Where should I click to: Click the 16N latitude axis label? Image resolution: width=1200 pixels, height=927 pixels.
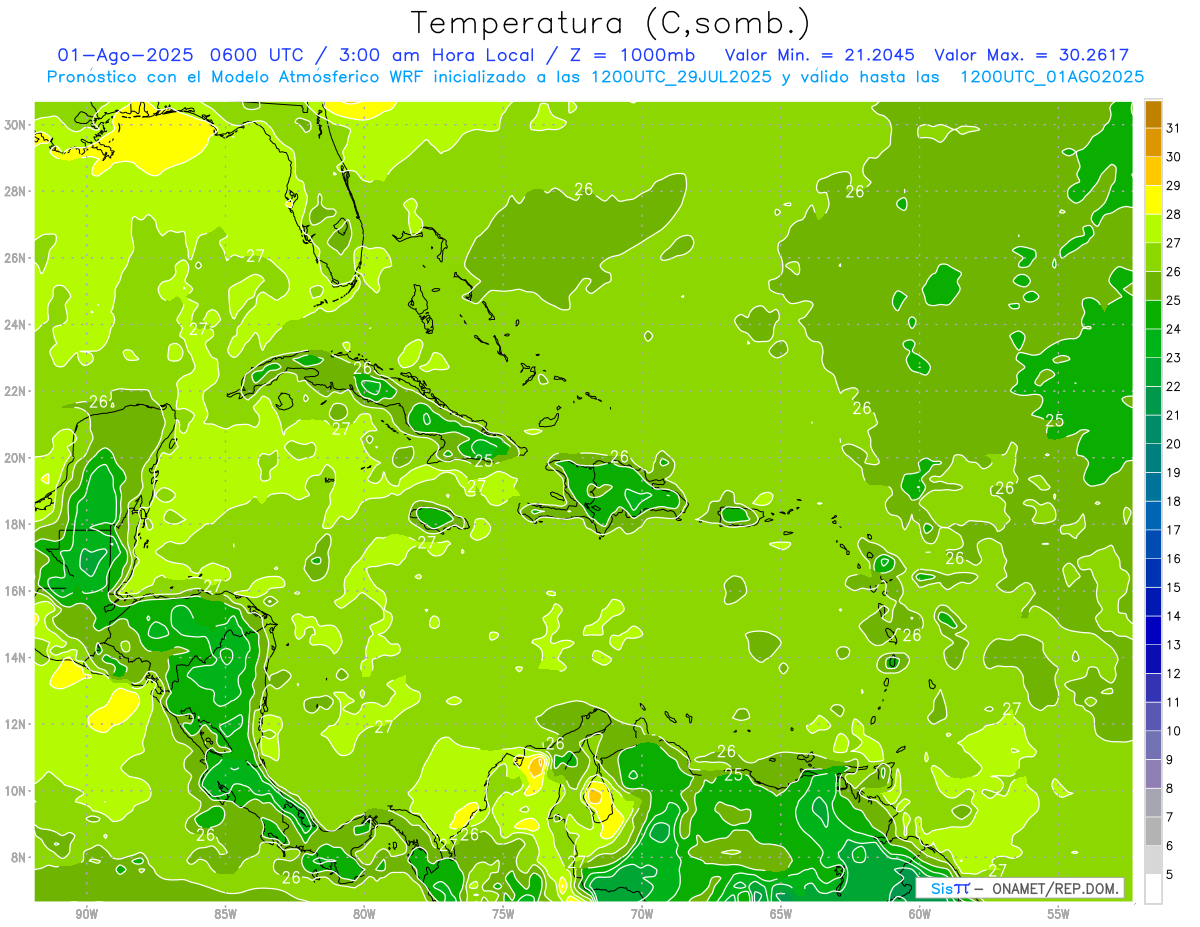[15, 591]
